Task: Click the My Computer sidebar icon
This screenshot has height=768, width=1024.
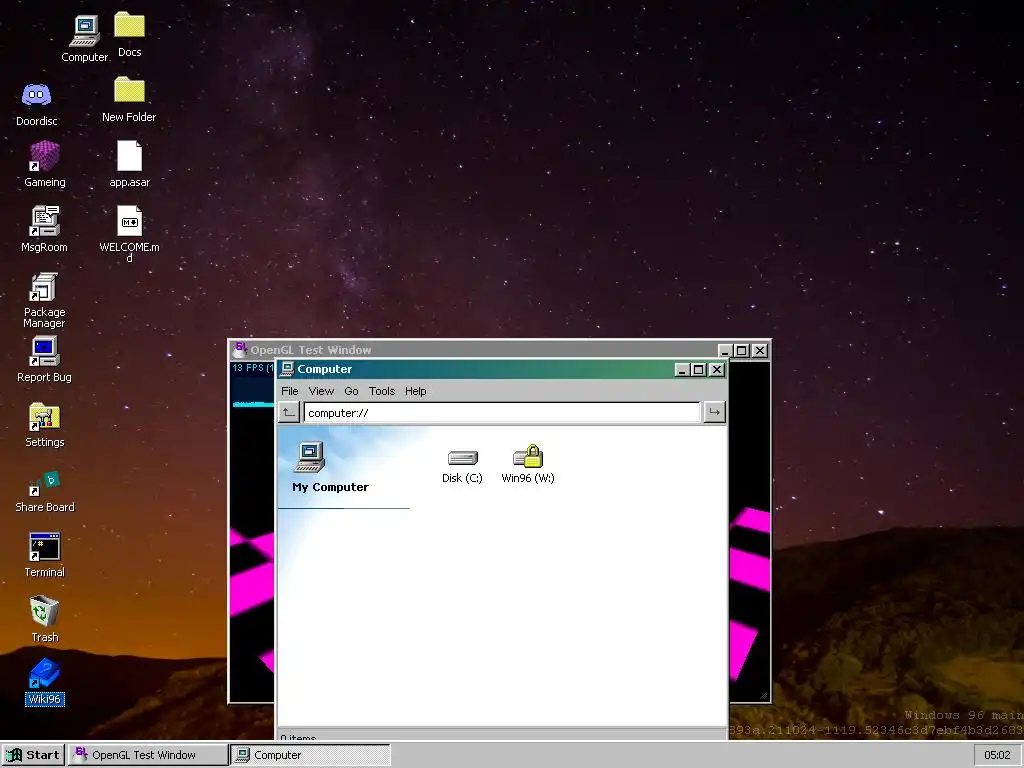Action: [310, 456]
